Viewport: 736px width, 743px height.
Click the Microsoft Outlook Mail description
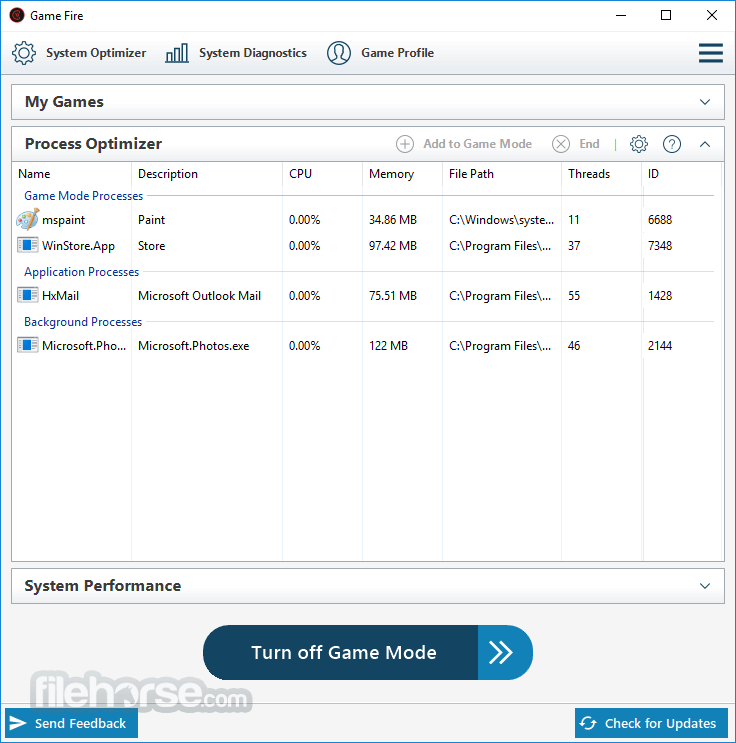(199, 296)
